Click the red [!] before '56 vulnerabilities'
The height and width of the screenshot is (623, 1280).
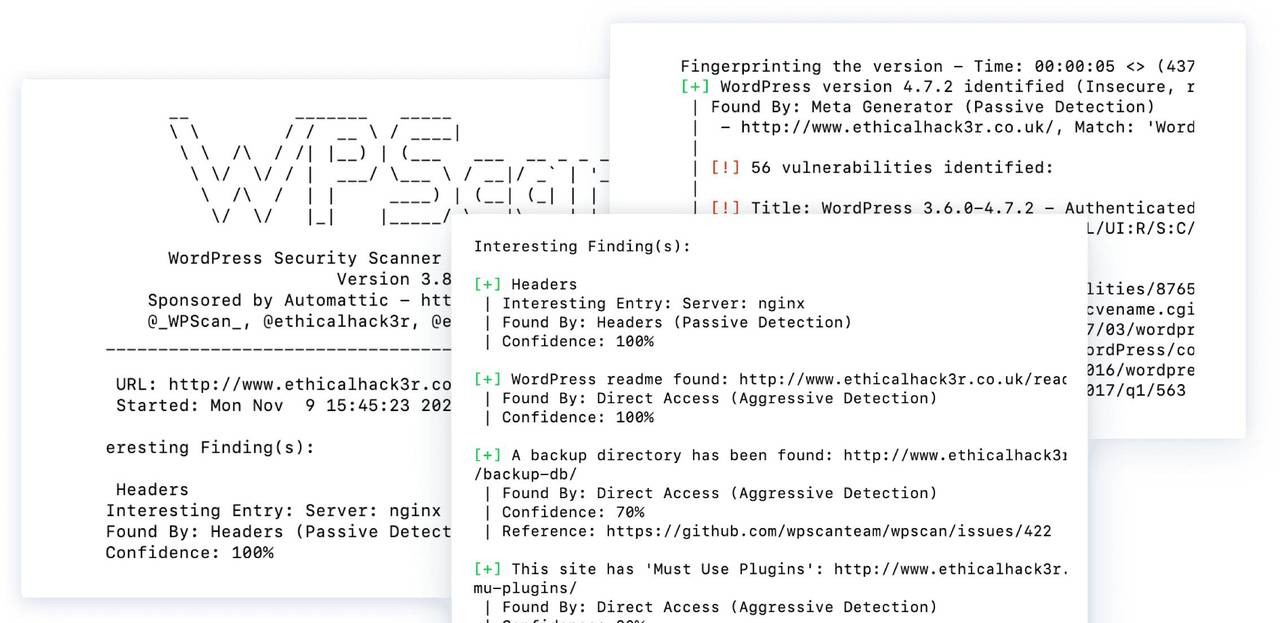pos(725,167)
